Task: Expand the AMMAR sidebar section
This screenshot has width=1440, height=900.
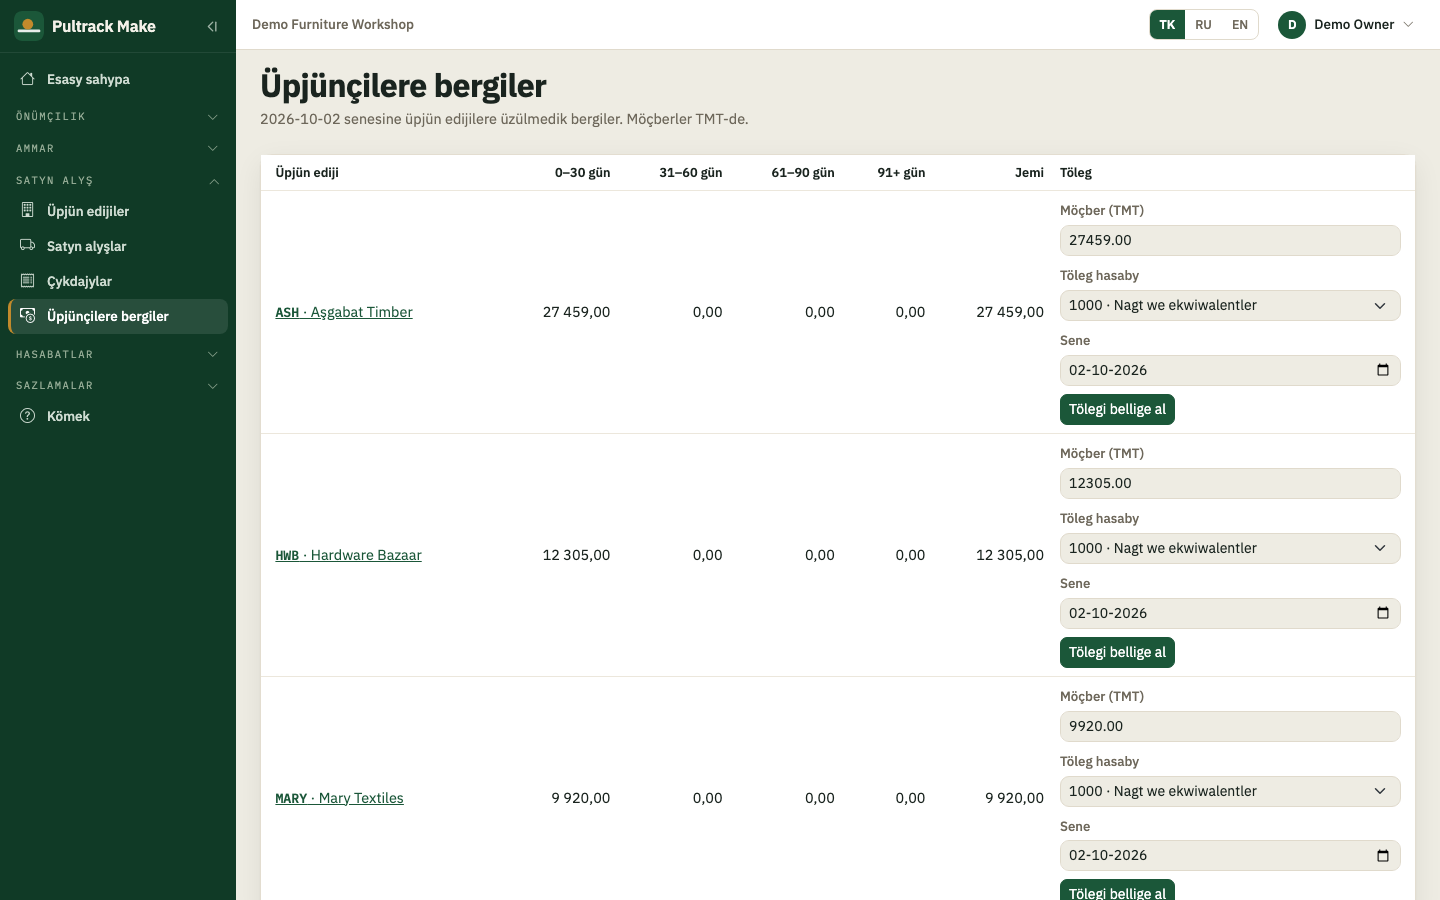Action: pyautogui.click(x=118, y=148)
